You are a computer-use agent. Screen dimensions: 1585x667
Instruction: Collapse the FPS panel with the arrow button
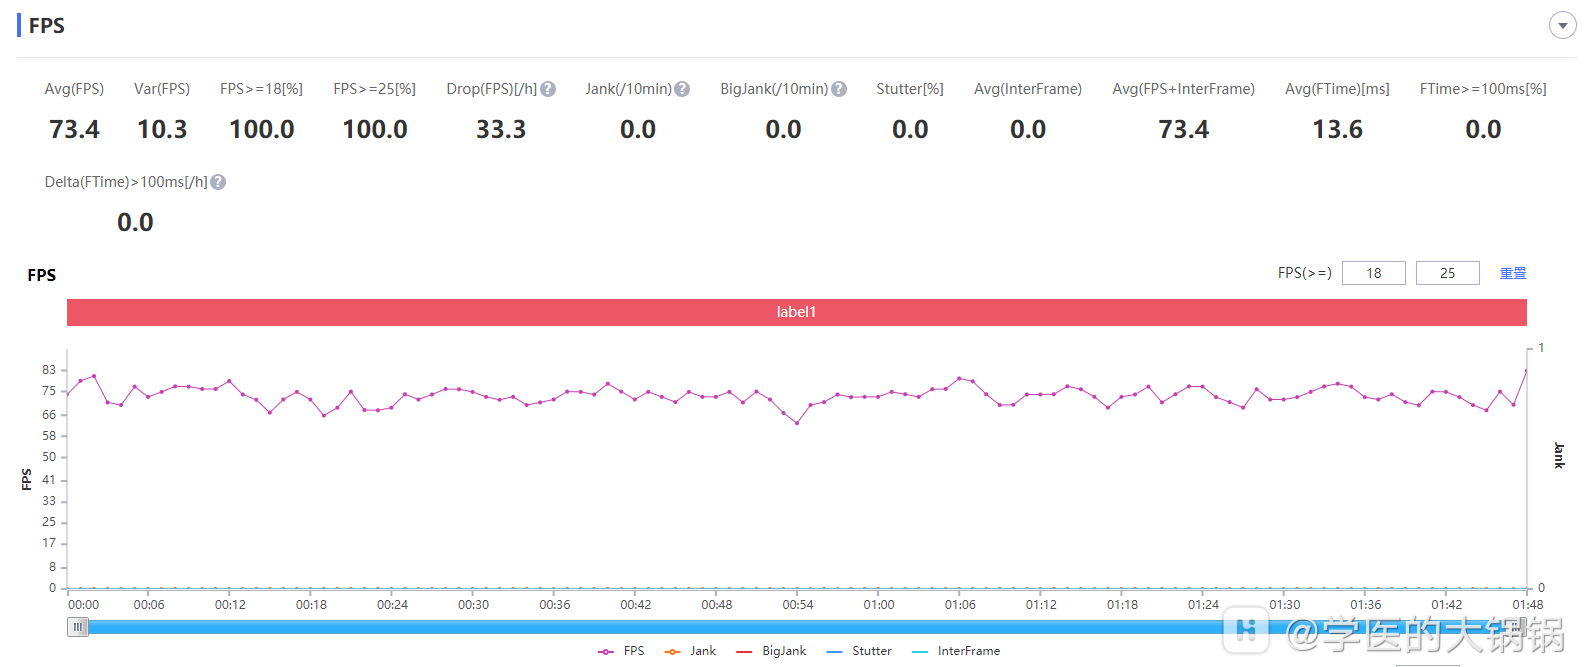1562,25
